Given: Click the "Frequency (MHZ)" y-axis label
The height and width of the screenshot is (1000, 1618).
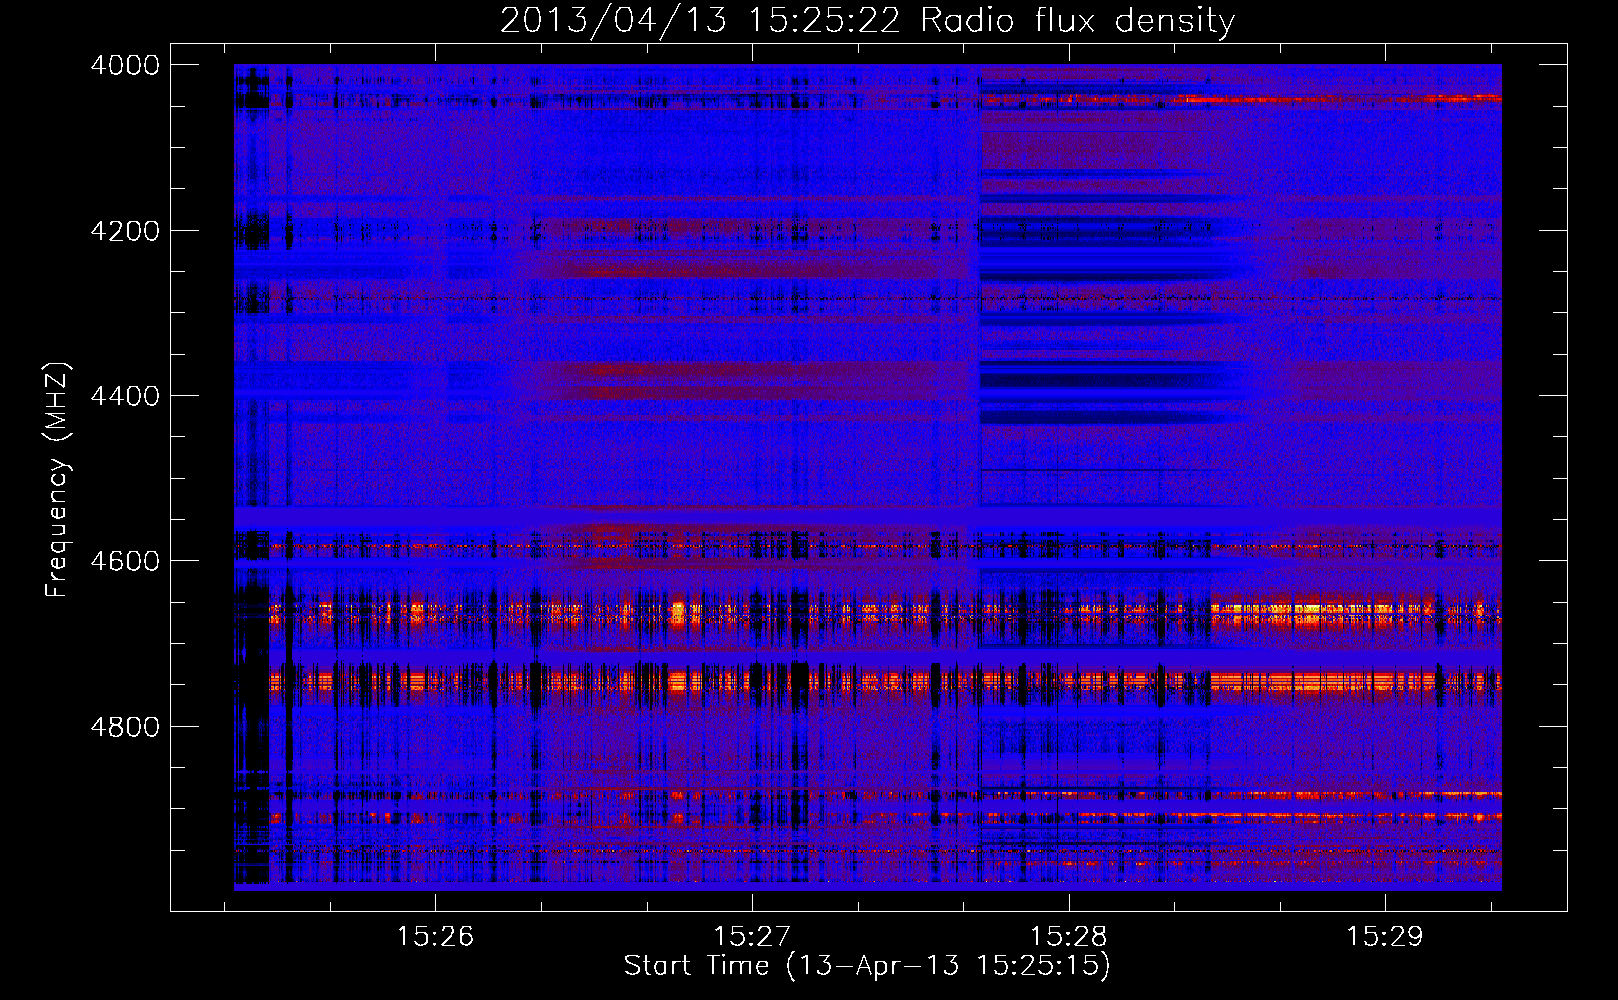Looking at the screenshot, I should [57, 480].
